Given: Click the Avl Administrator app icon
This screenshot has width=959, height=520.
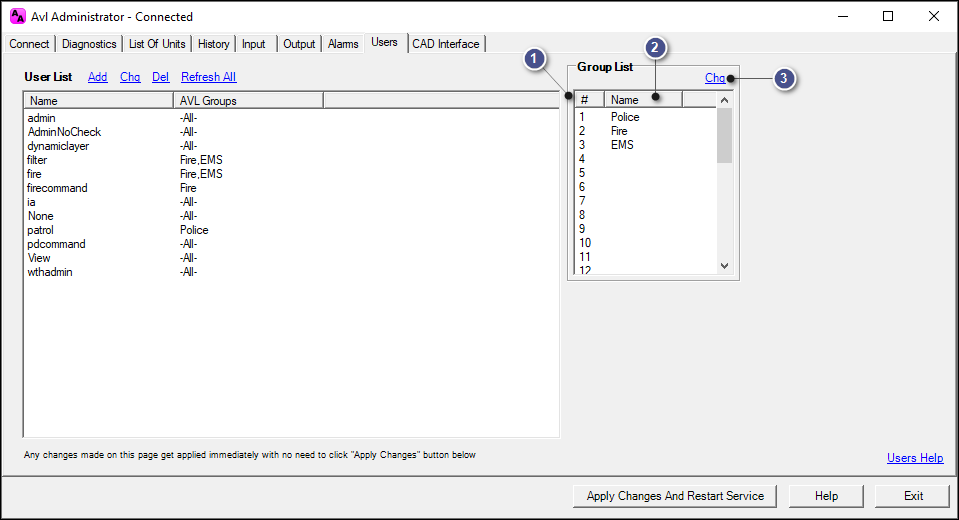Looking at the screenshot, I should point(18,17).
